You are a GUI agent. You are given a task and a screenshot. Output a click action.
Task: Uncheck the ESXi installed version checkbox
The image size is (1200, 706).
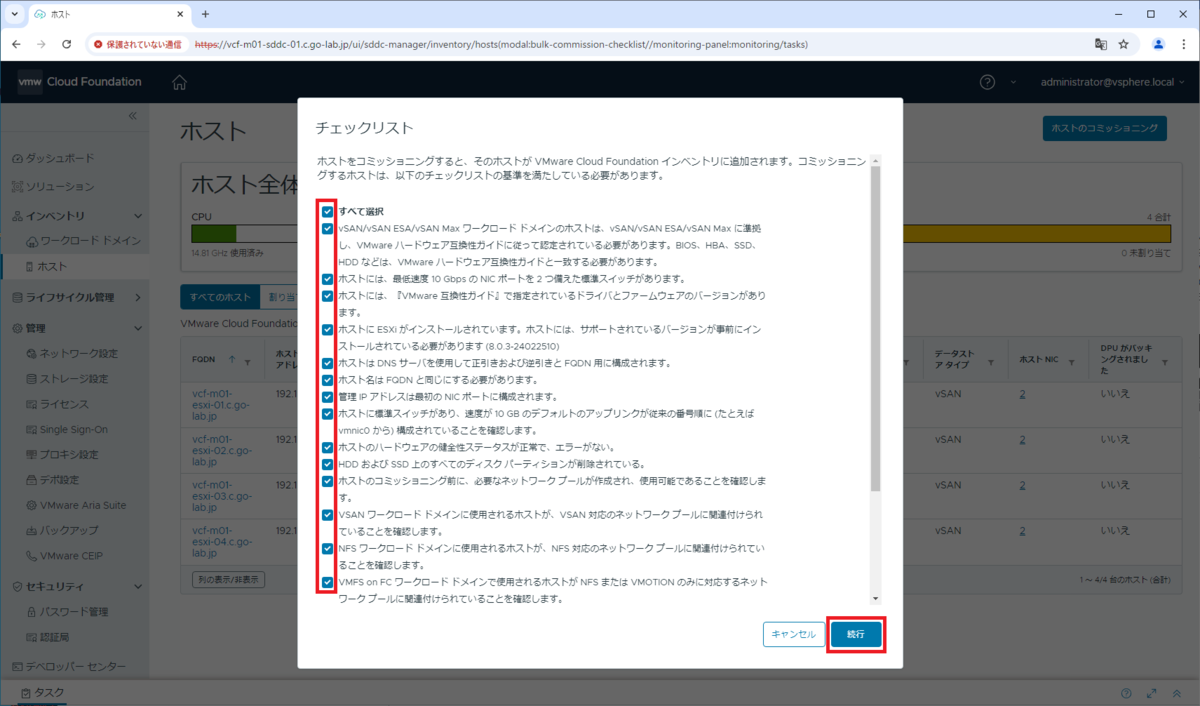click(328, 329)
